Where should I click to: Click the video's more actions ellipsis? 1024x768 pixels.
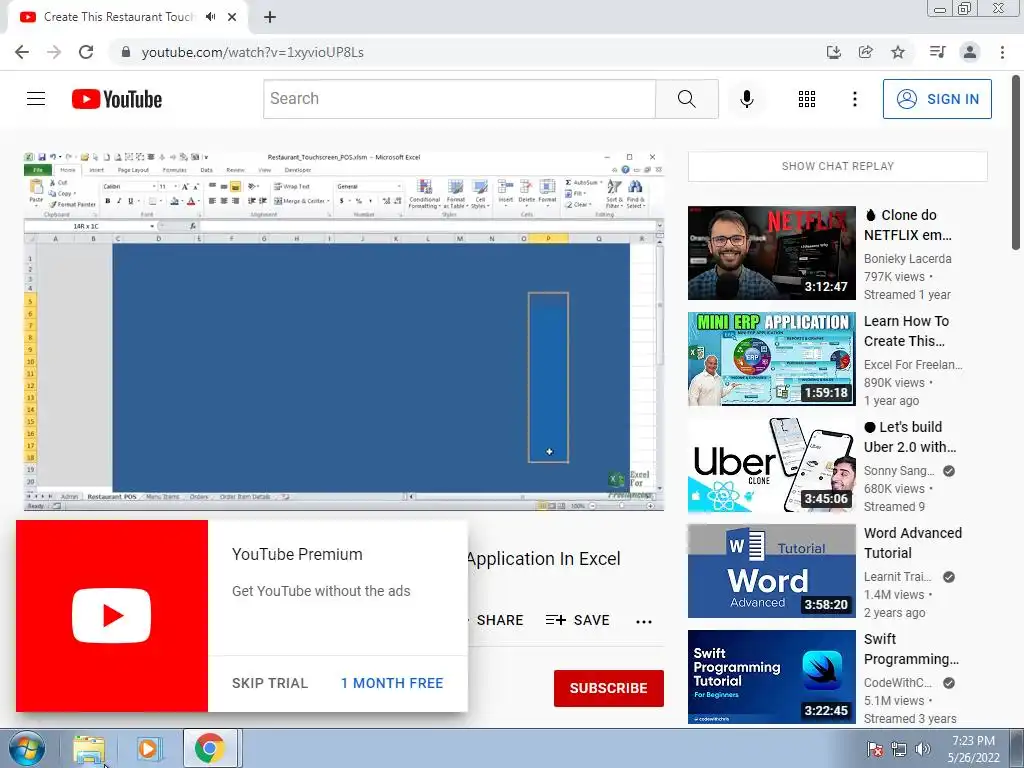[x=644, y=622]
